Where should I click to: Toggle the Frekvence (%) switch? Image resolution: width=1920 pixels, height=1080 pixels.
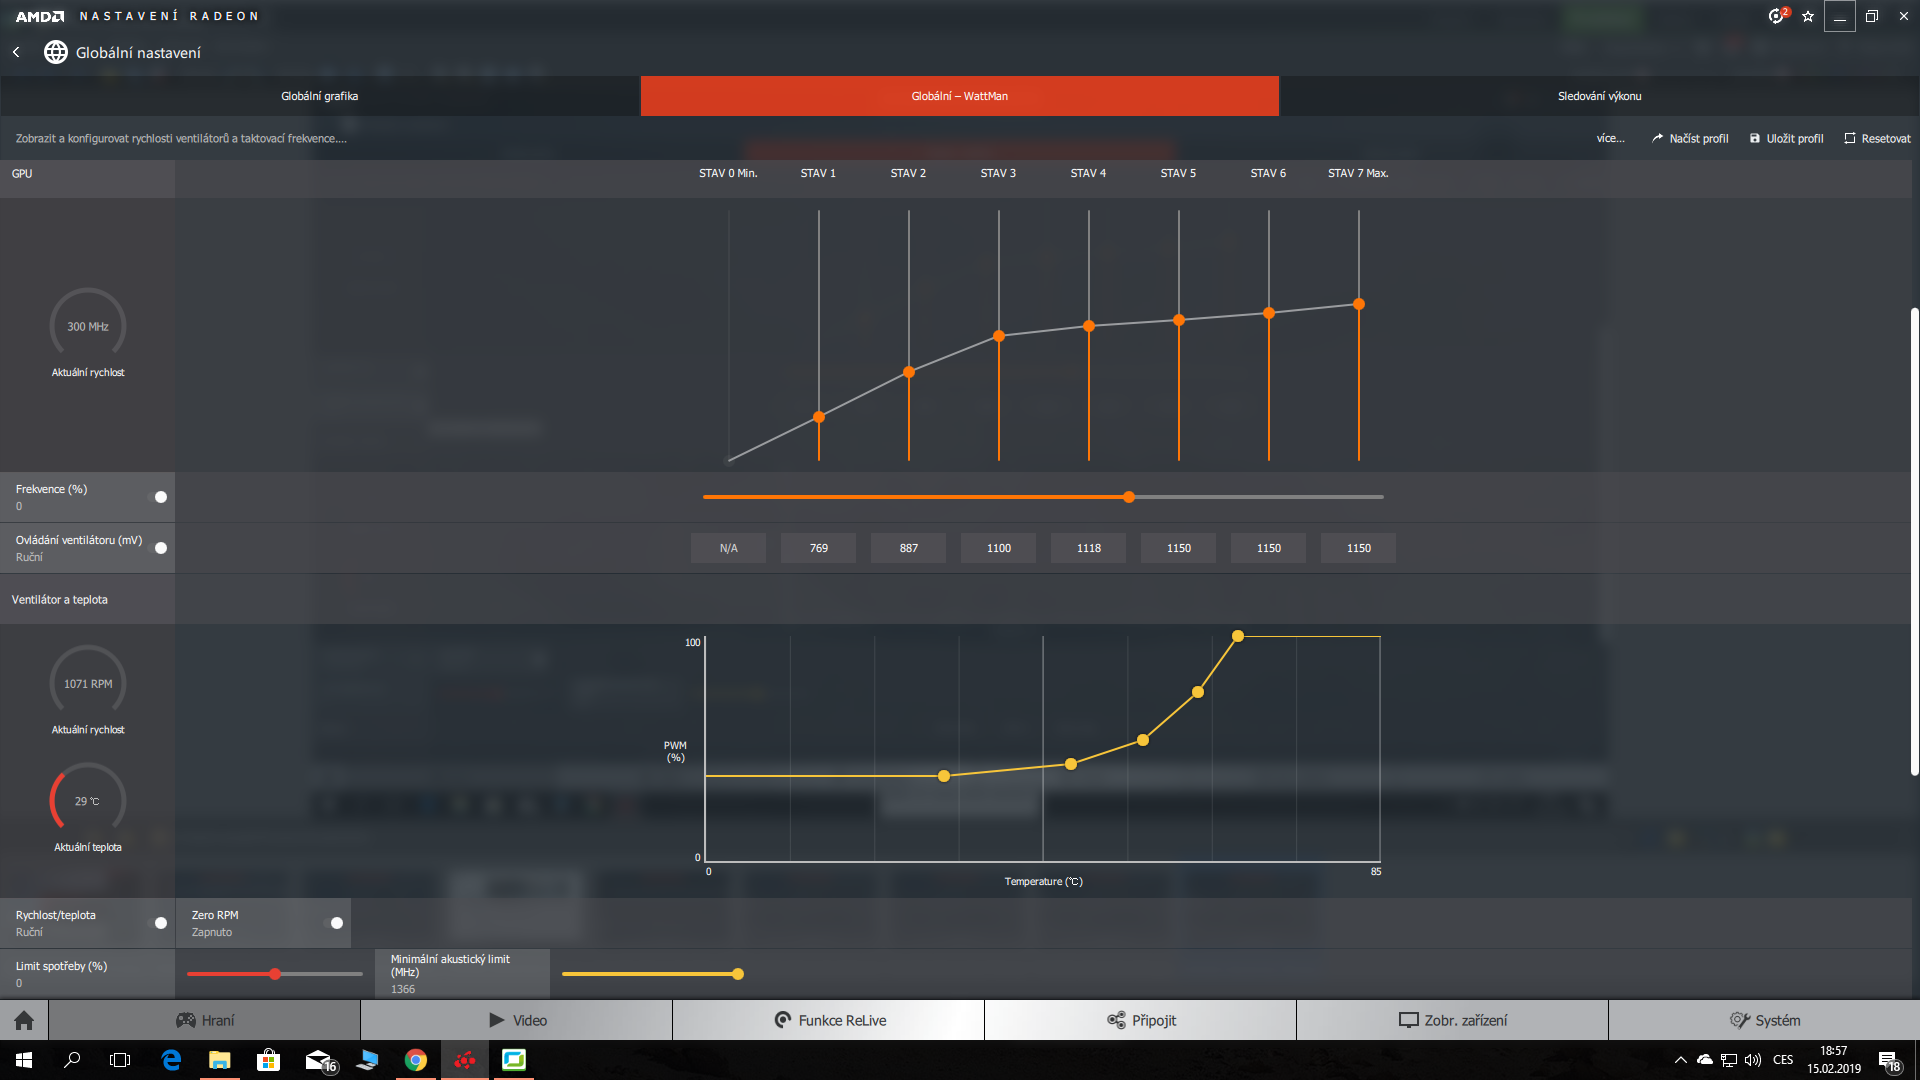[160, 497]
